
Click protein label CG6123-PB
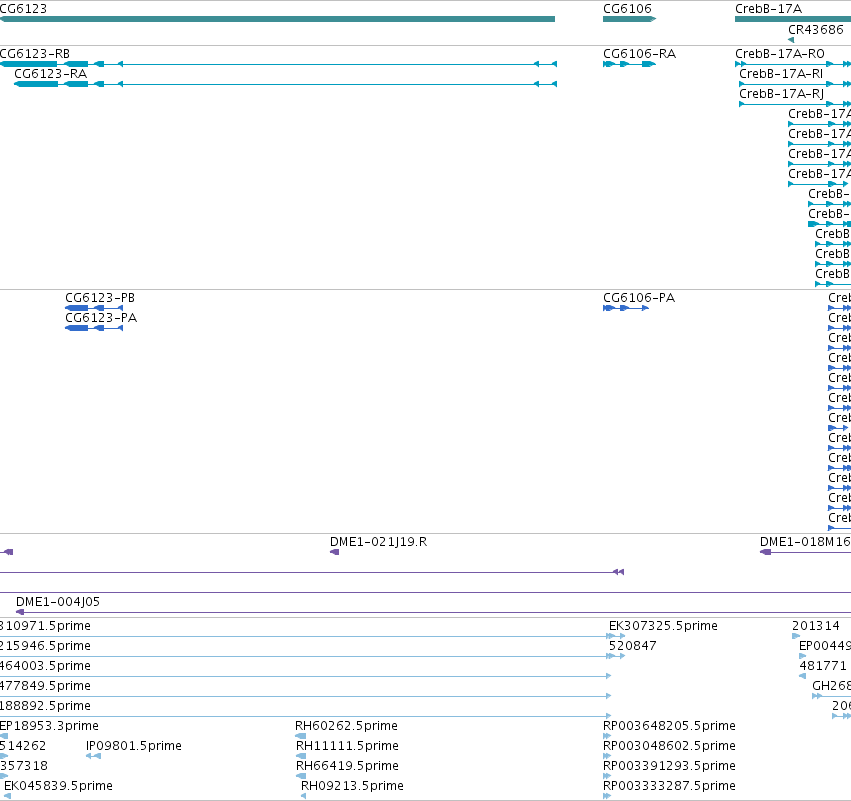tap(100, 298)
